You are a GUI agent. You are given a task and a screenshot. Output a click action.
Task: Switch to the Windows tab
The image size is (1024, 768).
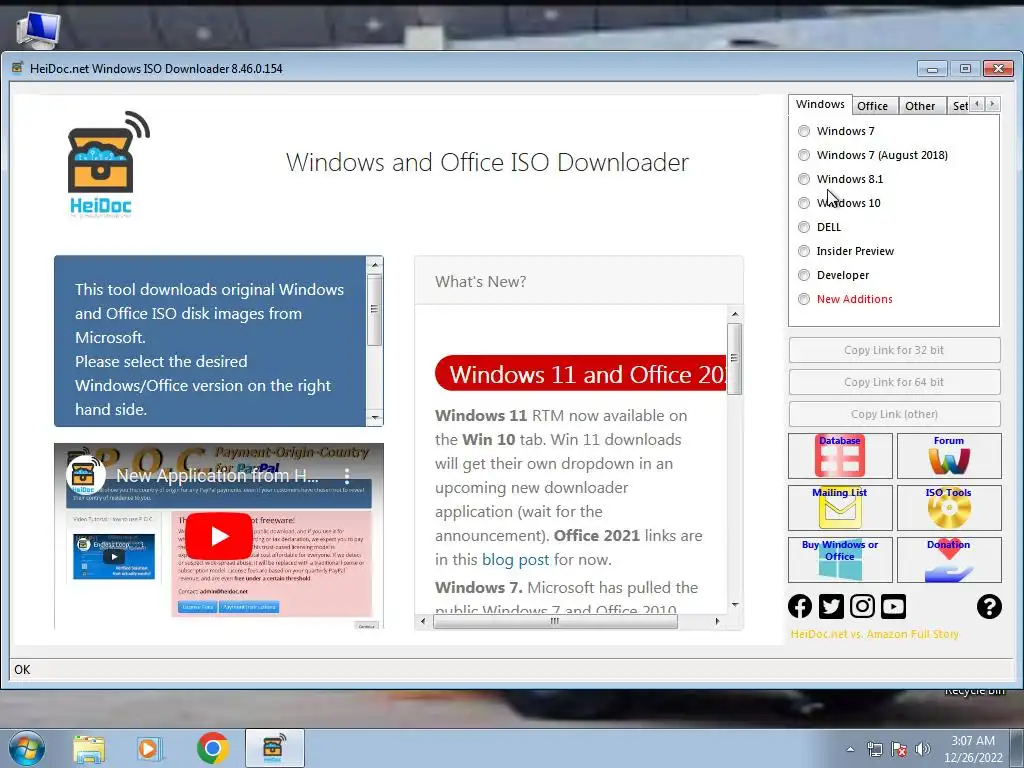pyautogui.click(x=820, y=104)
